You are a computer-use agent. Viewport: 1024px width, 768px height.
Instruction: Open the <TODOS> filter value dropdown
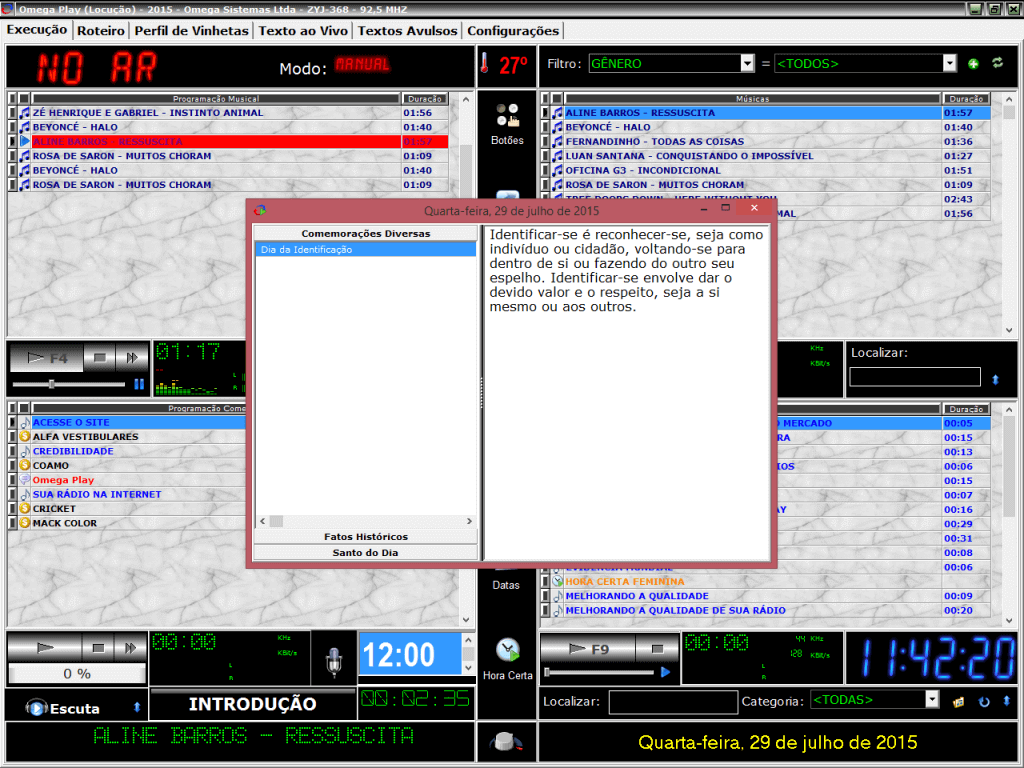tap(950, 63)
